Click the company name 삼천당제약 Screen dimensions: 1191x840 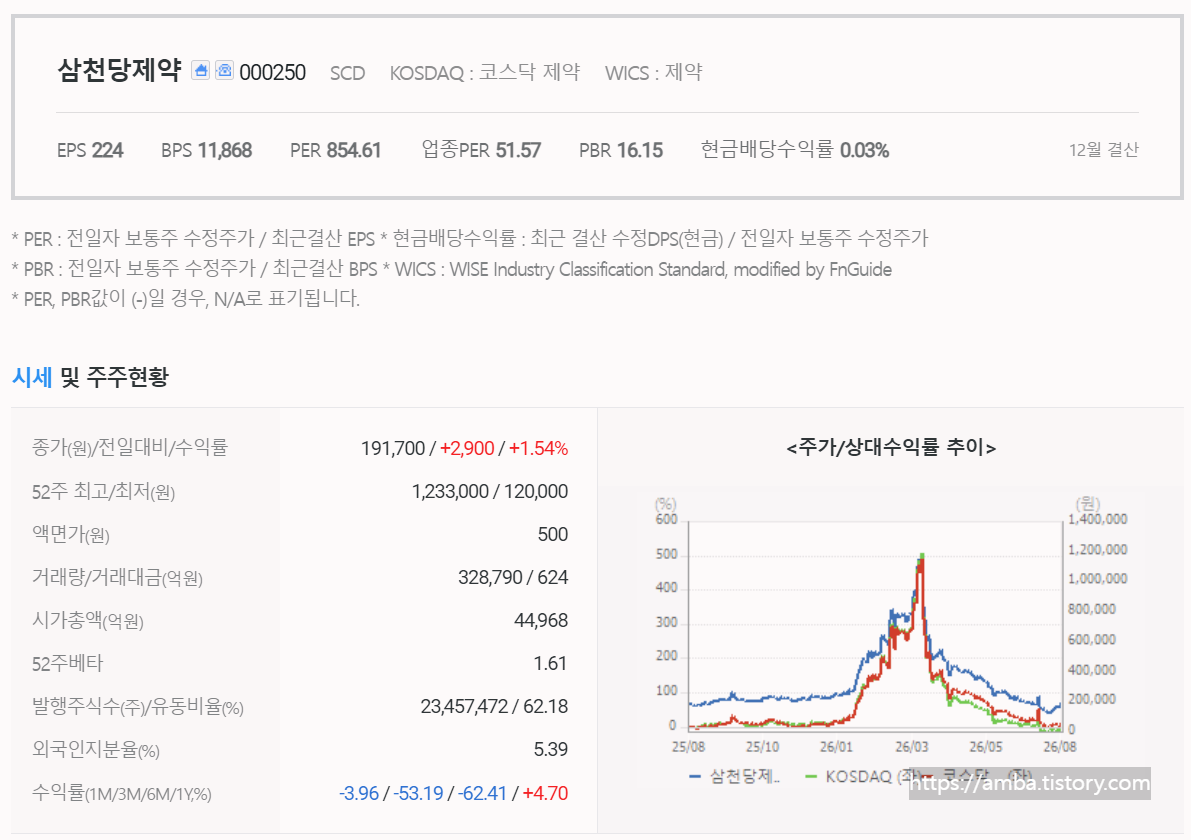click(119, 71)
